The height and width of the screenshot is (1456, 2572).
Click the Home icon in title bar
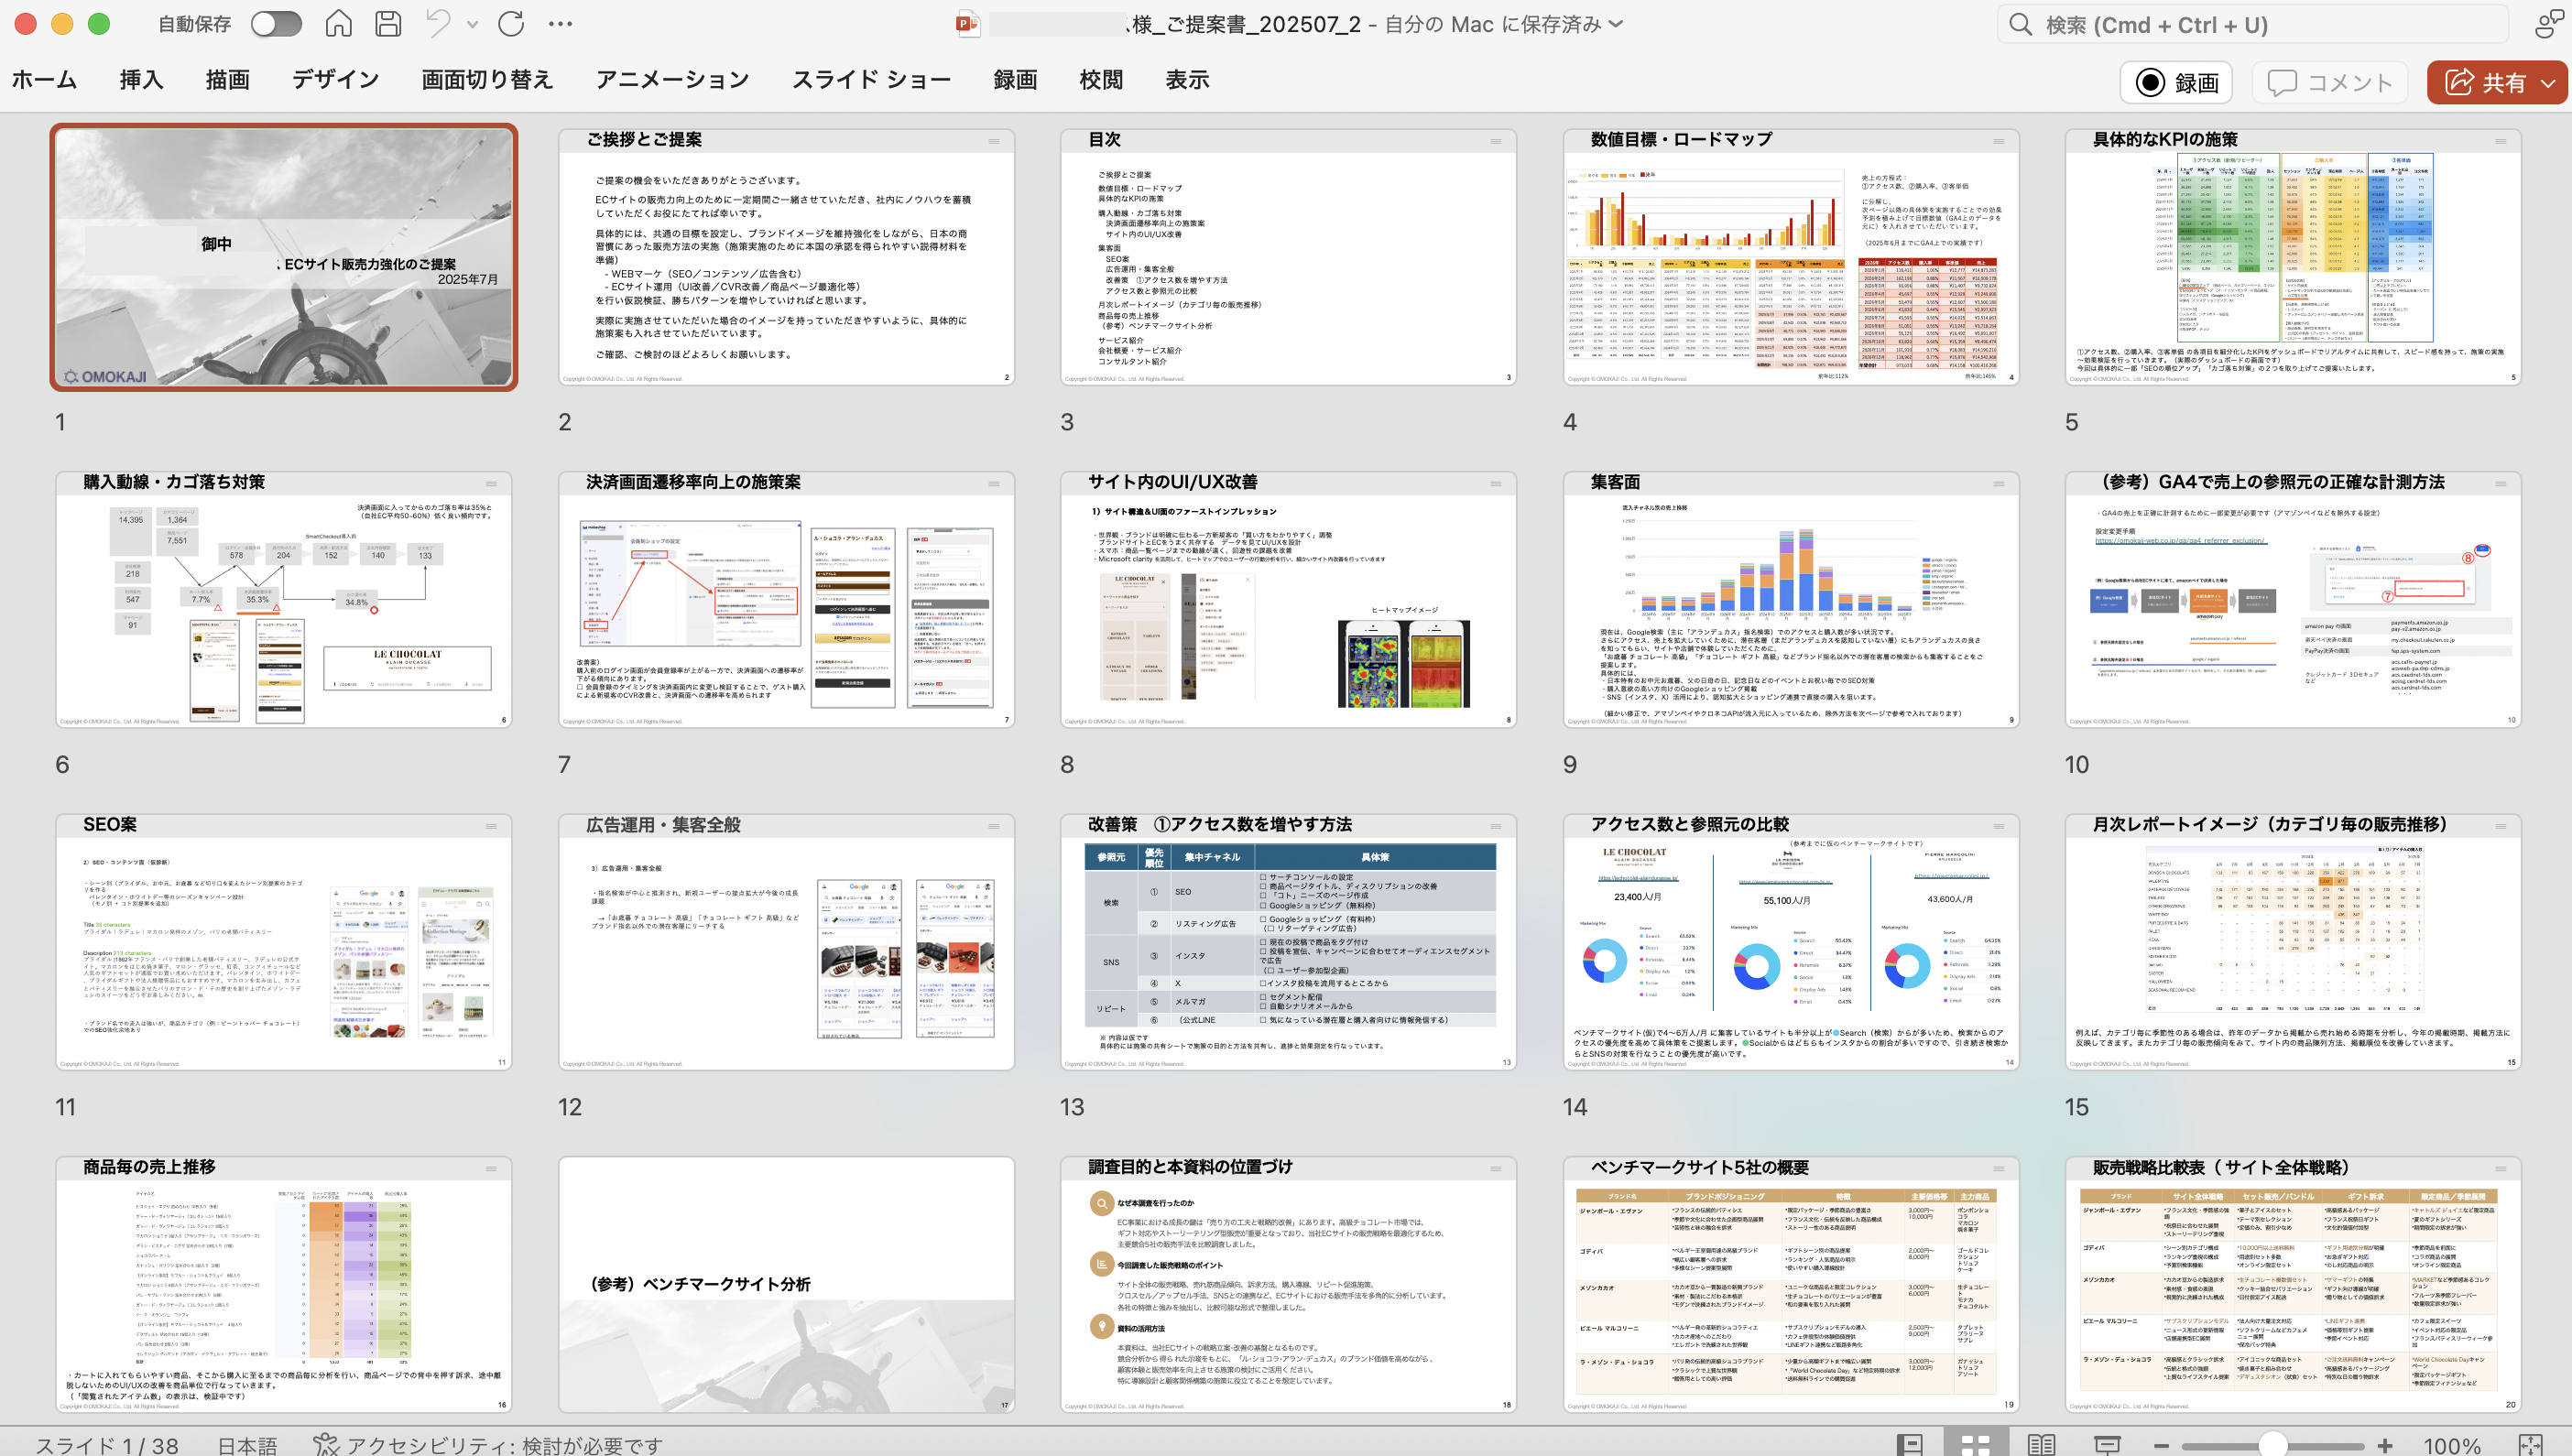click(x=338, y=24)
